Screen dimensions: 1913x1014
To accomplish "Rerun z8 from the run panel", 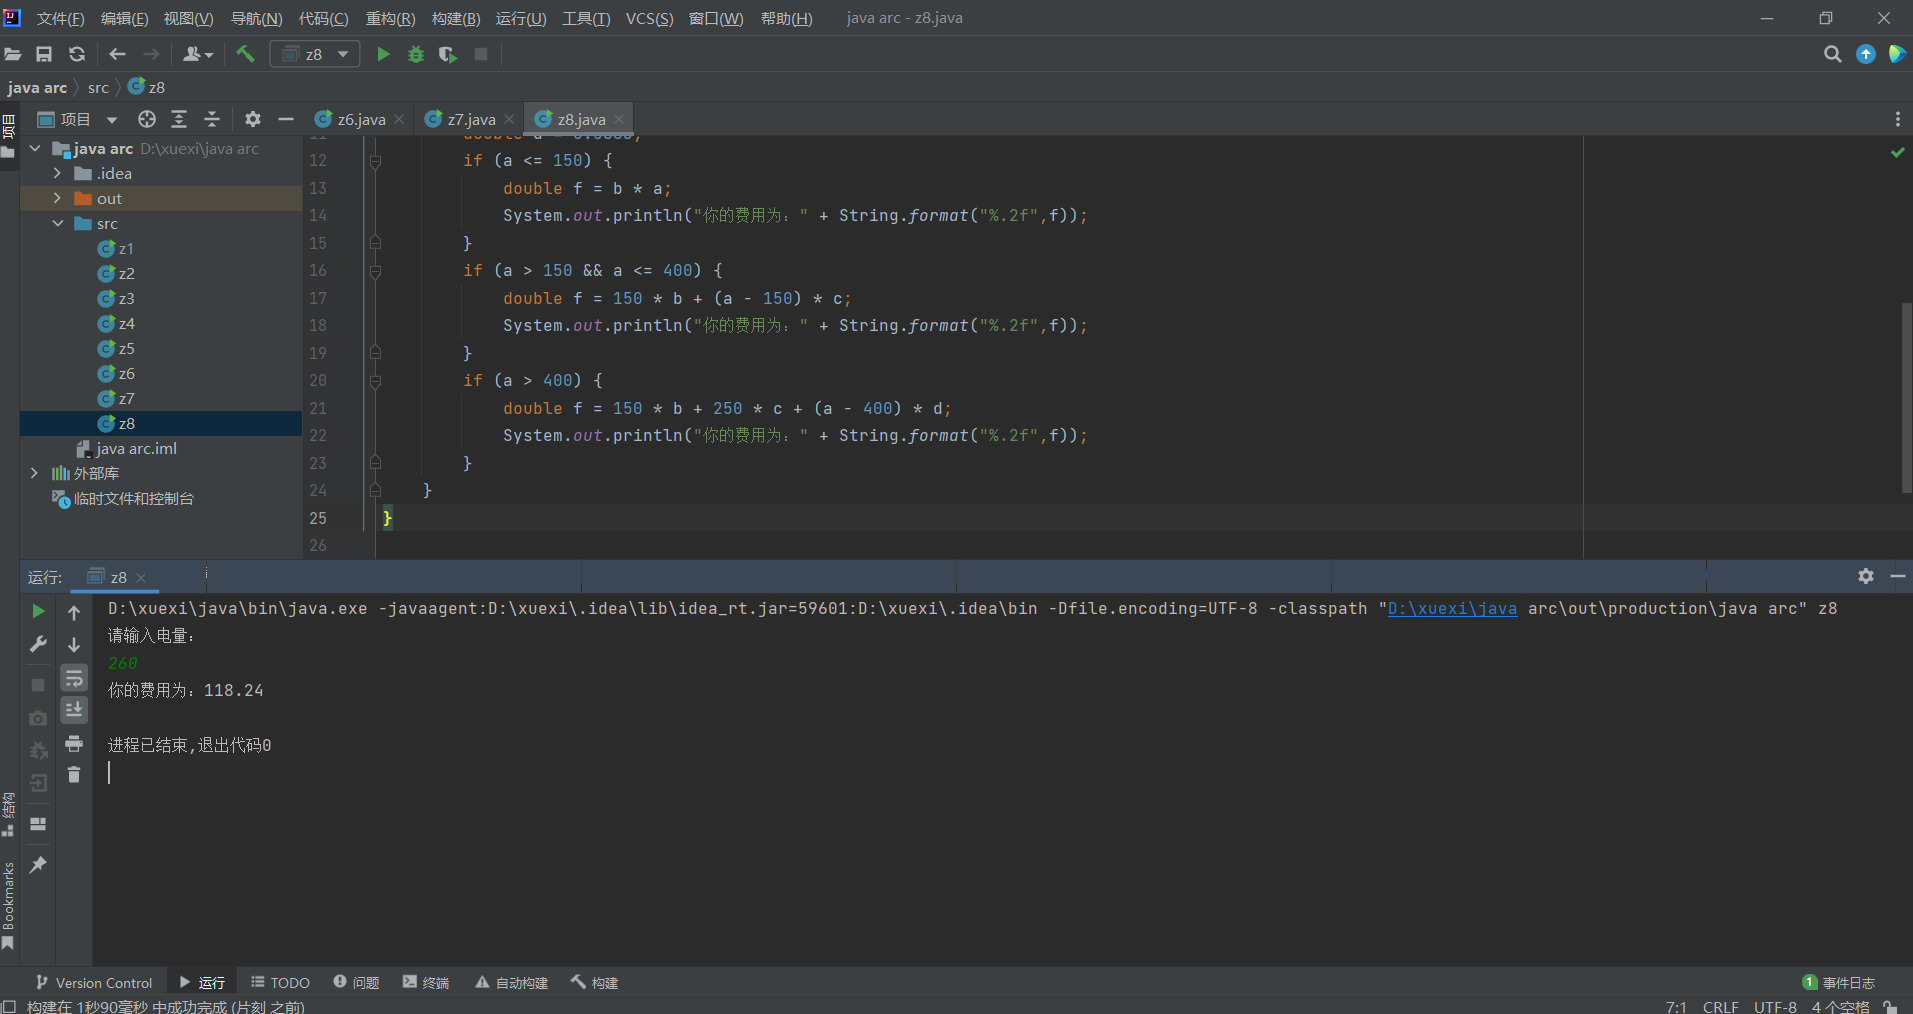I will coord(38,611).
